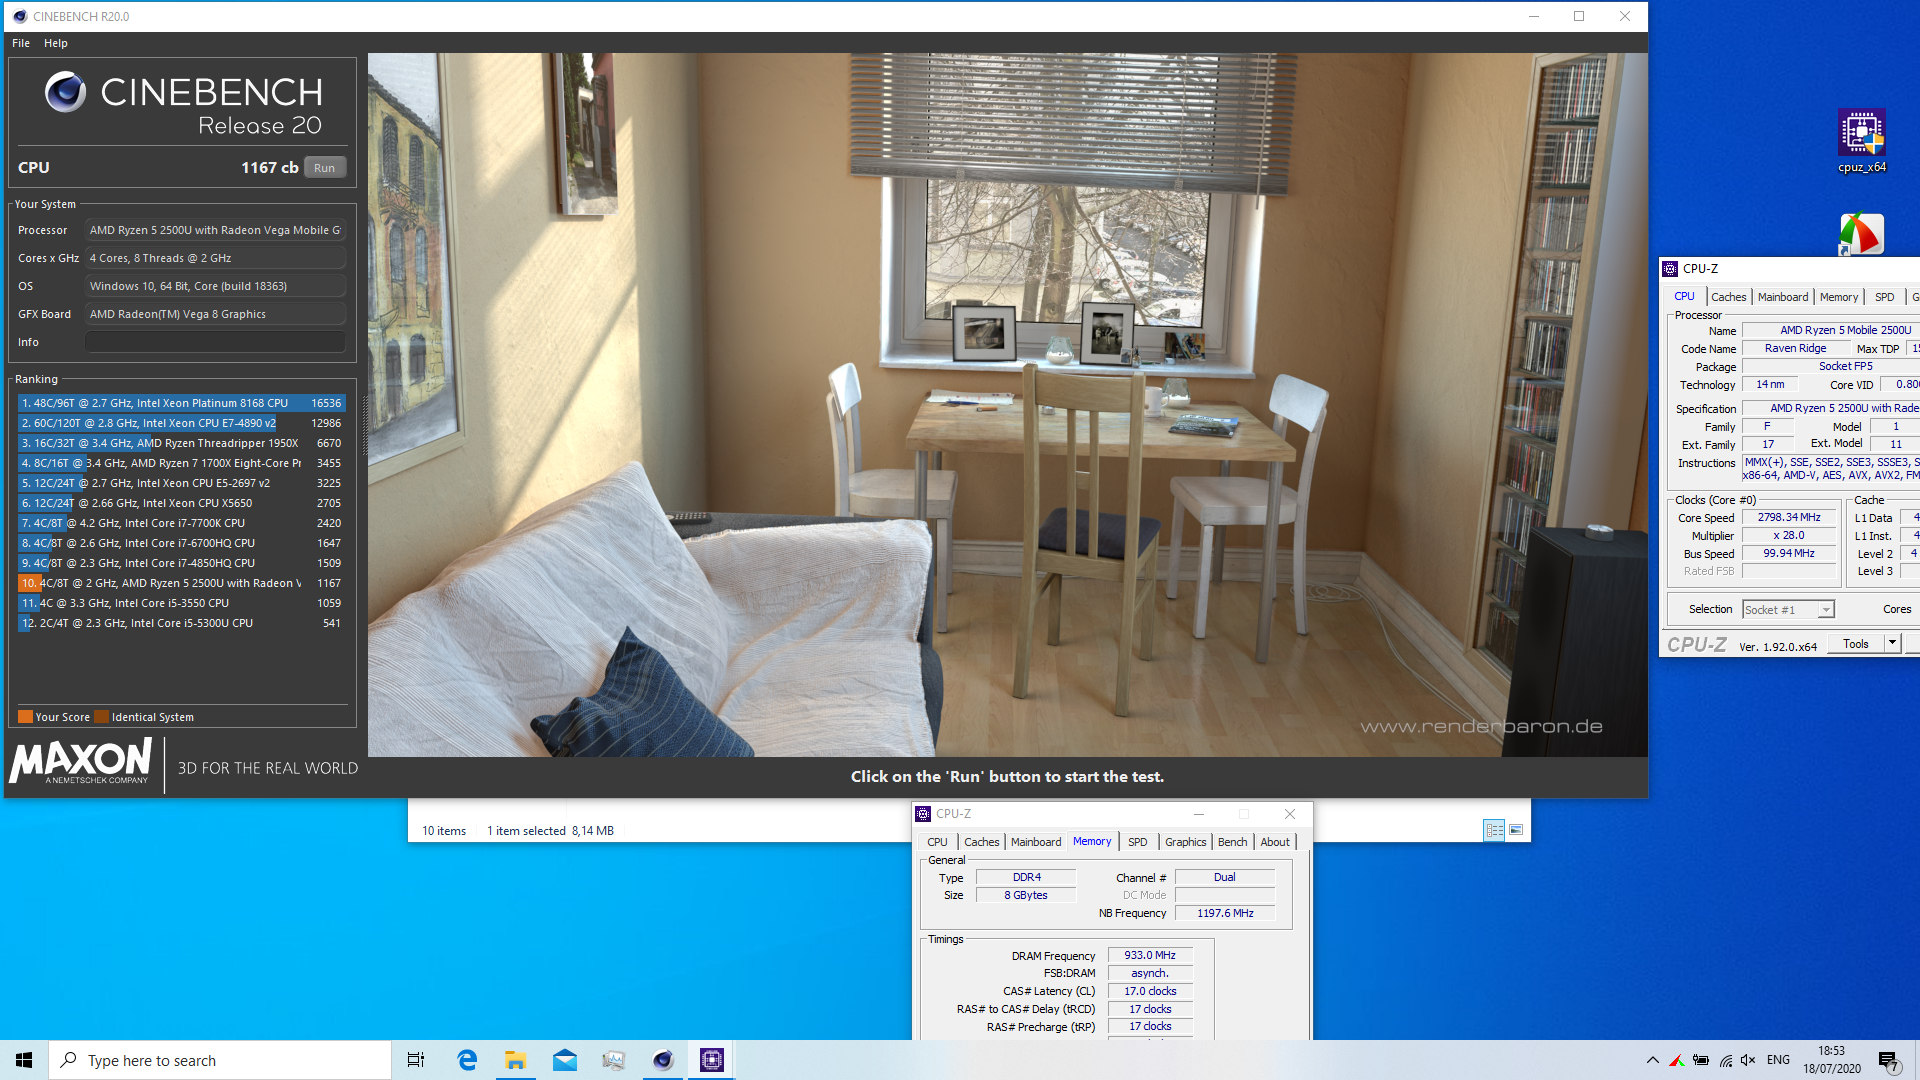The image size is (1920, 1080).
Task: Open Mainboard tab in lower CPU-Z window
Action: pyautogui.click(x=1036, y=842)
